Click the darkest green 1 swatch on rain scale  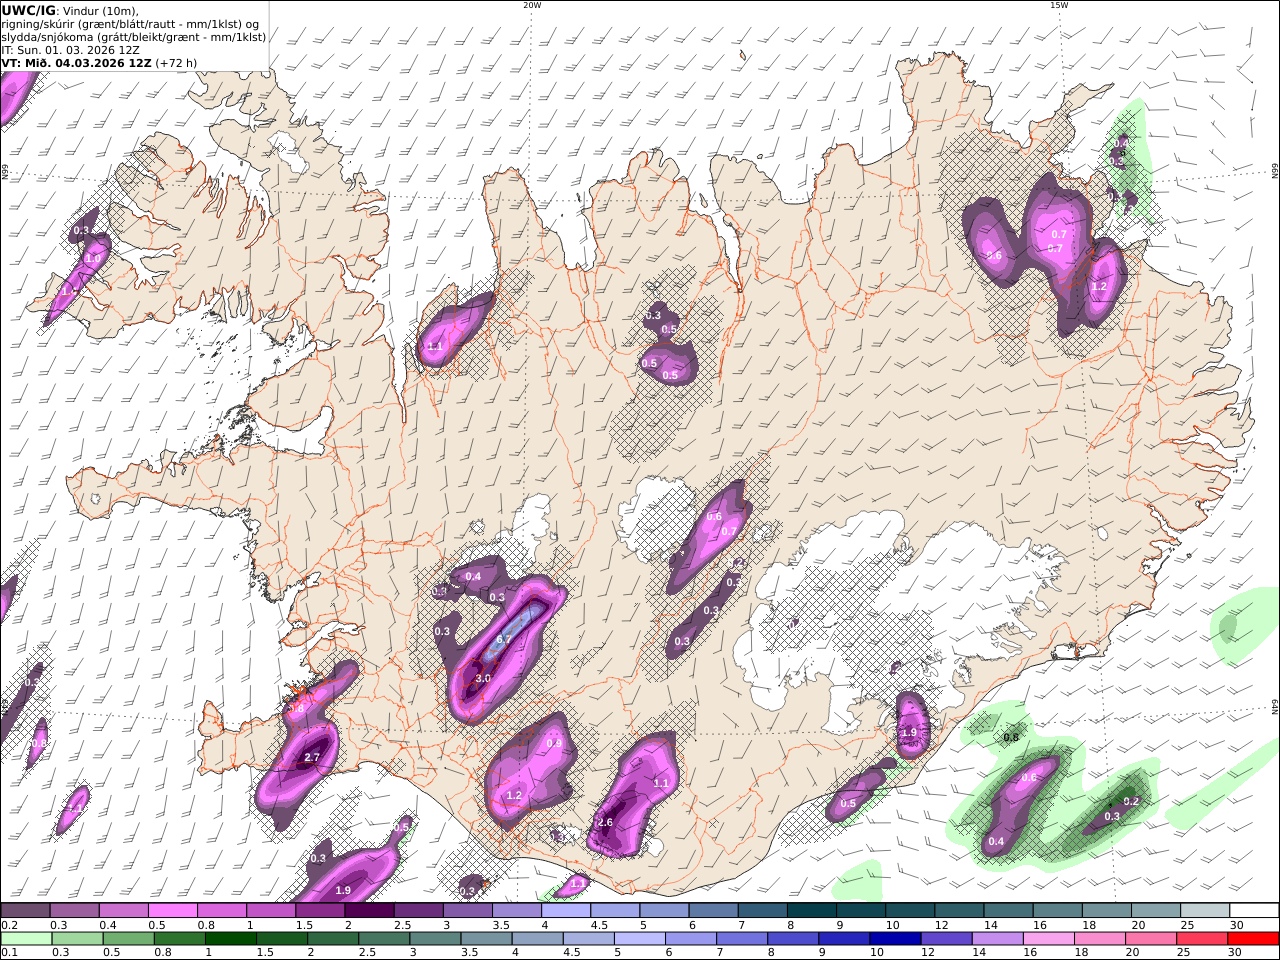230,938
